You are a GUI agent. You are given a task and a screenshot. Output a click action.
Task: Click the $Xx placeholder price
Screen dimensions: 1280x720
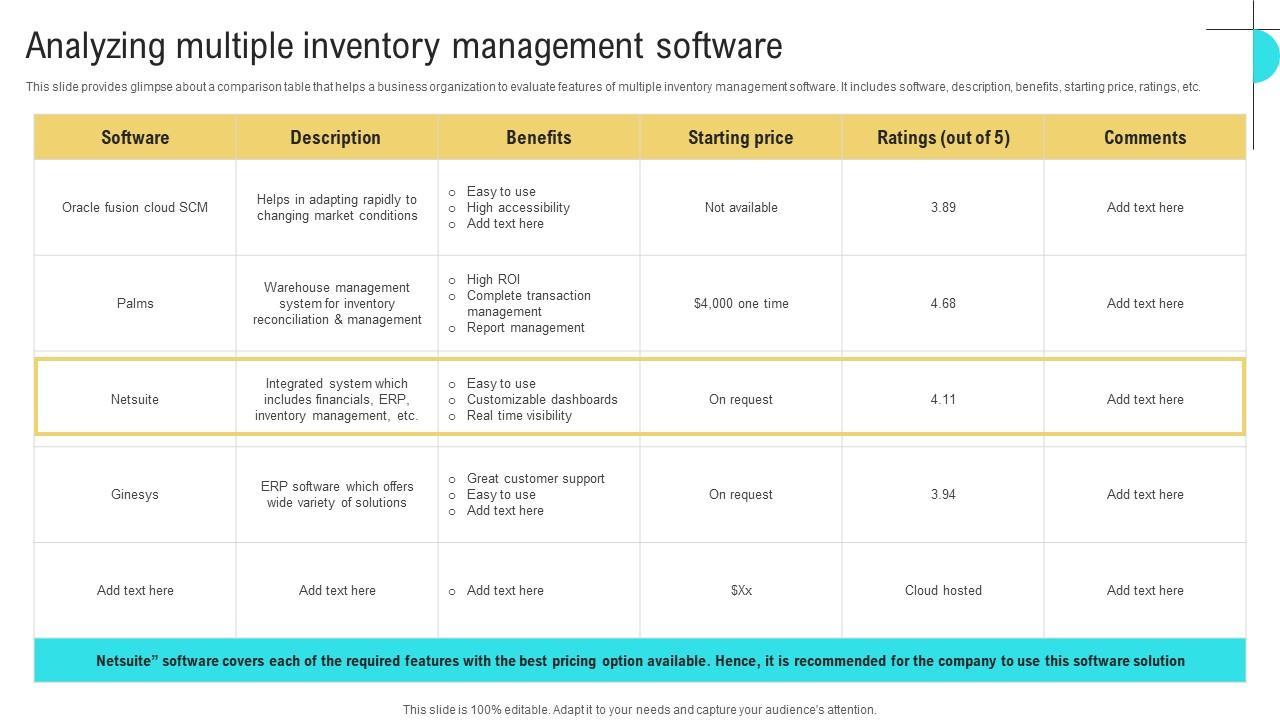741,591
